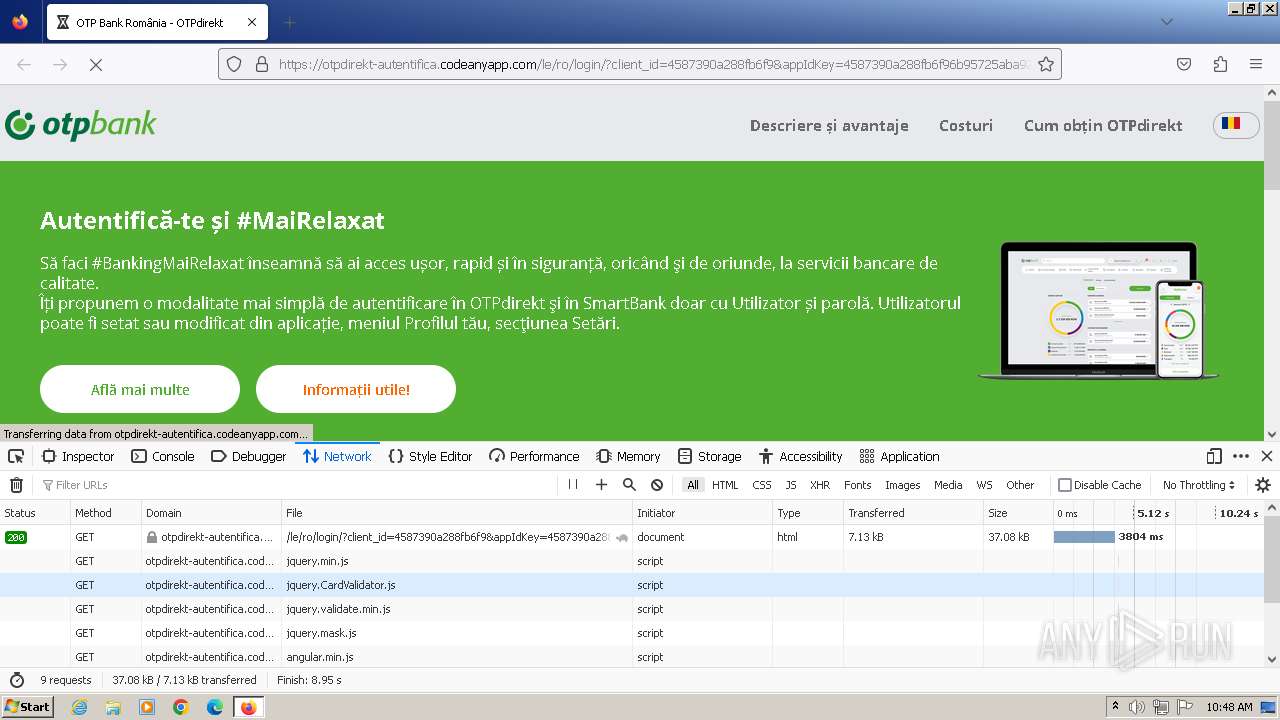Close the OTP Bank România tab
Image resolution: width=1280 pixels, height=720 pixels.
[x=252, y=22]
